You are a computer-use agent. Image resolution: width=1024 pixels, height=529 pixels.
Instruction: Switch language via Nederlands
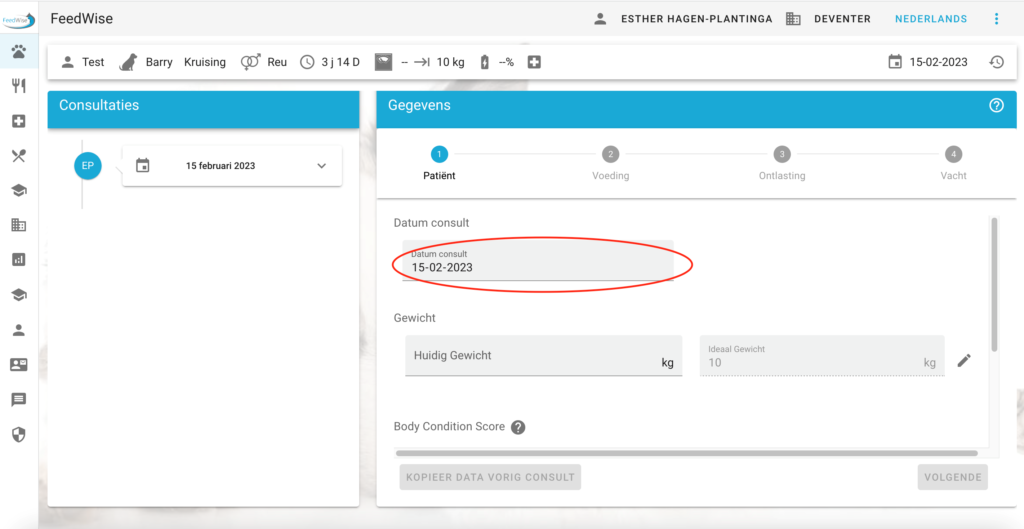click(x=931, y=19)
